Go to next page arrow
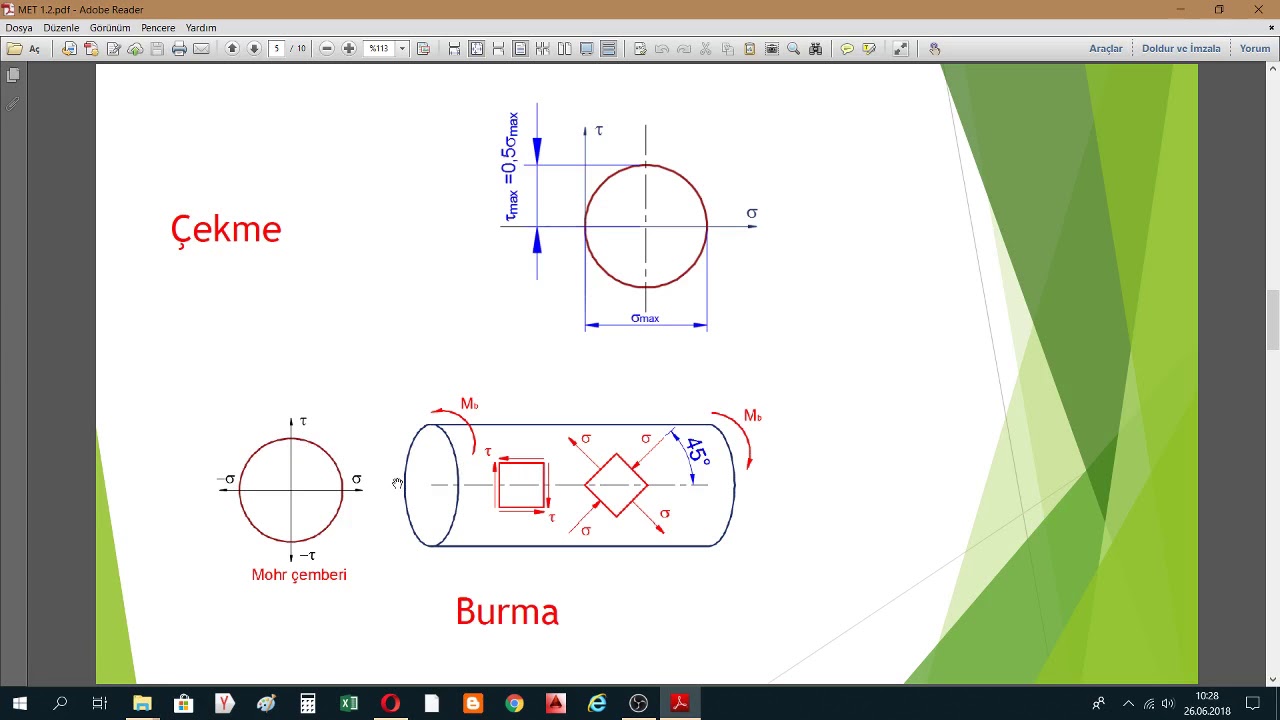 (x=254, y=48)
